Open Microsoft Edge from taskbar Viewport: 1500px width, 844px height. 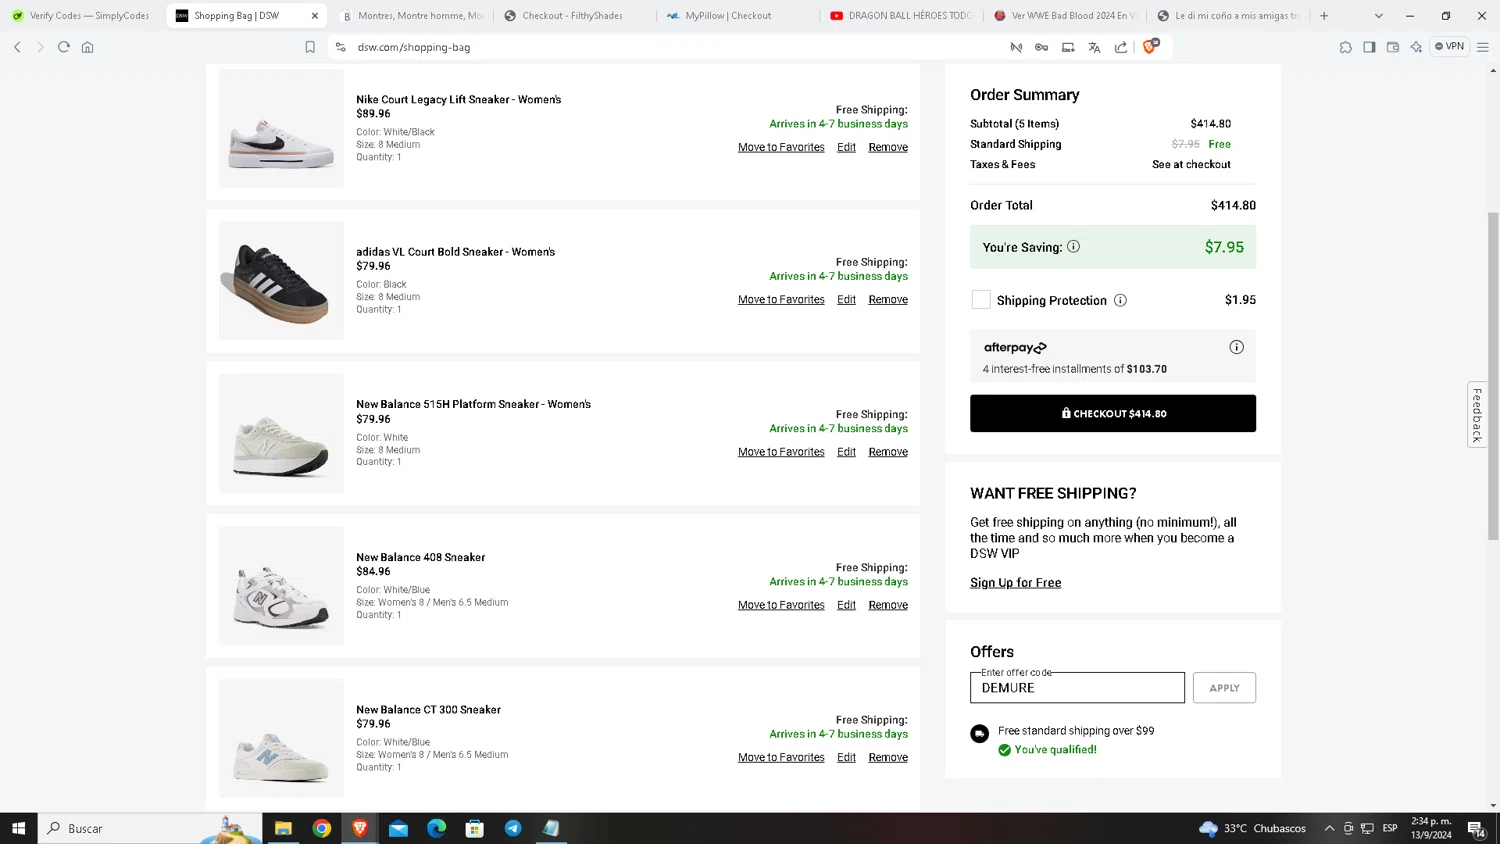pos(436,828)
